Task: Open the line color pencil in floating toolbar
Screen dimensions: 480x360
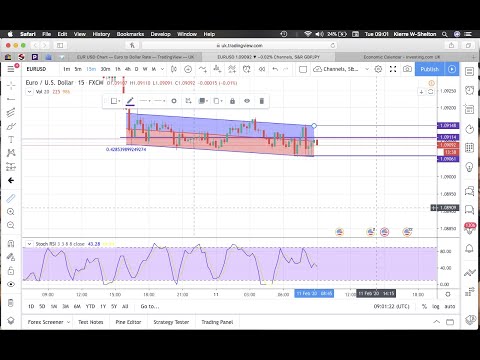Action: pyautogui.click(x=130, y=101)
